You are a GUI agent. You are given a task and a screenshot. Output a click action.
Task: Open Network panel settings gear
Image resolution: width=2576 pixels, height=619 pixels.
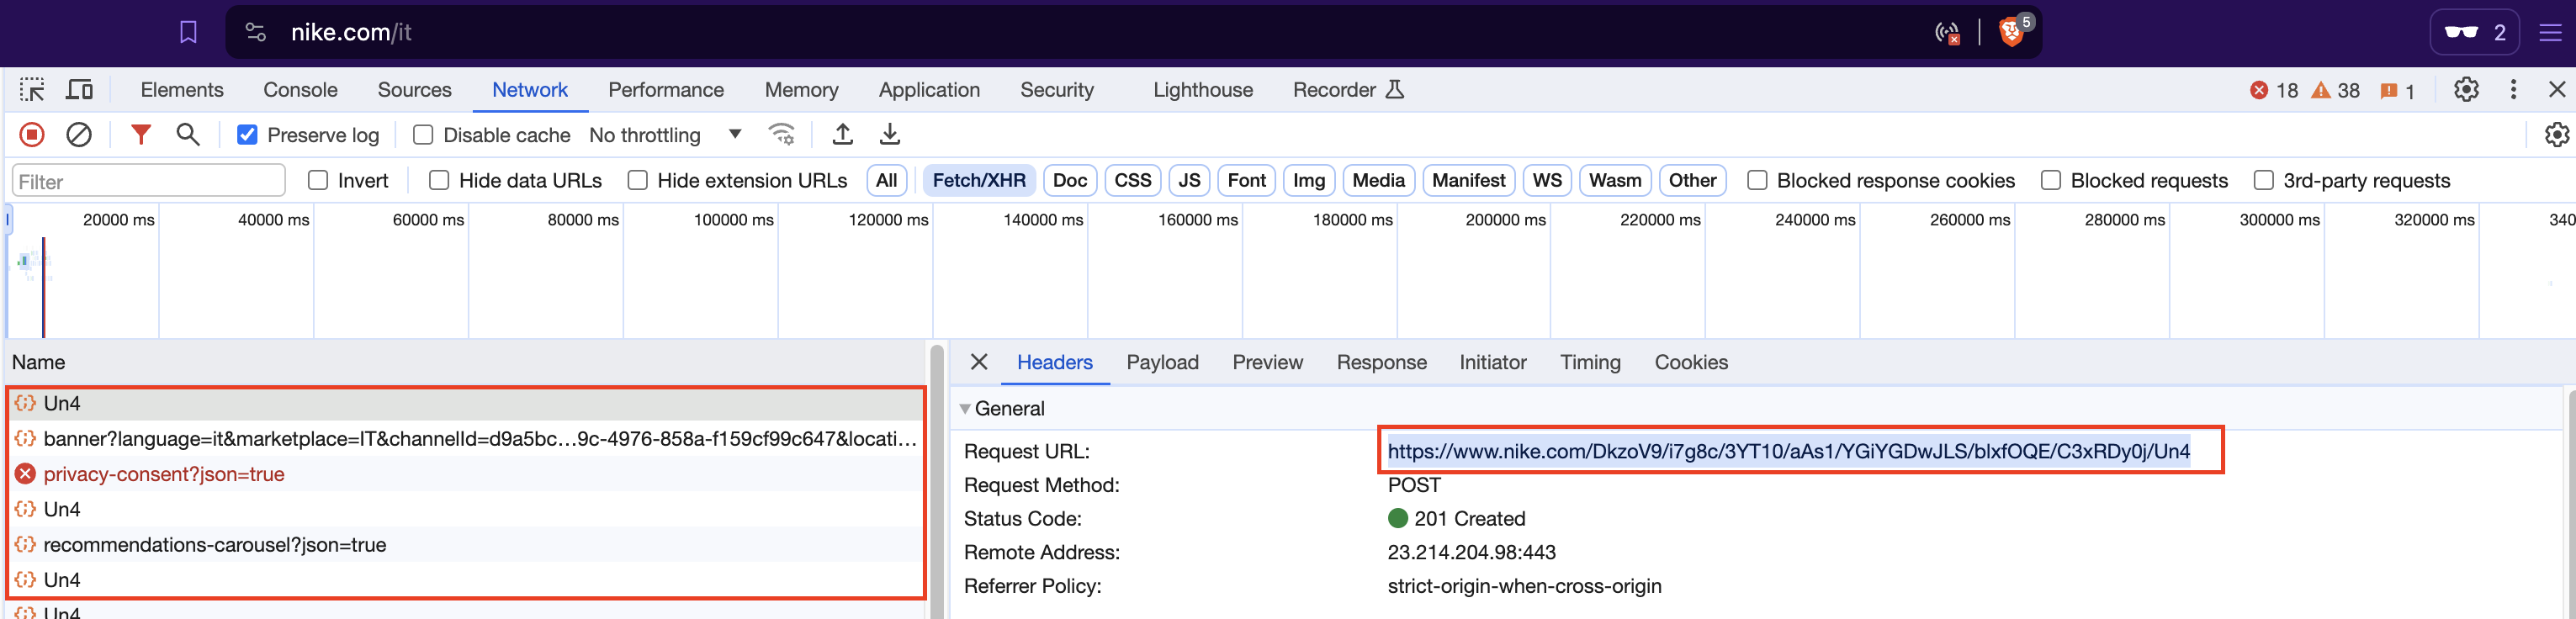coord(2556,134)
